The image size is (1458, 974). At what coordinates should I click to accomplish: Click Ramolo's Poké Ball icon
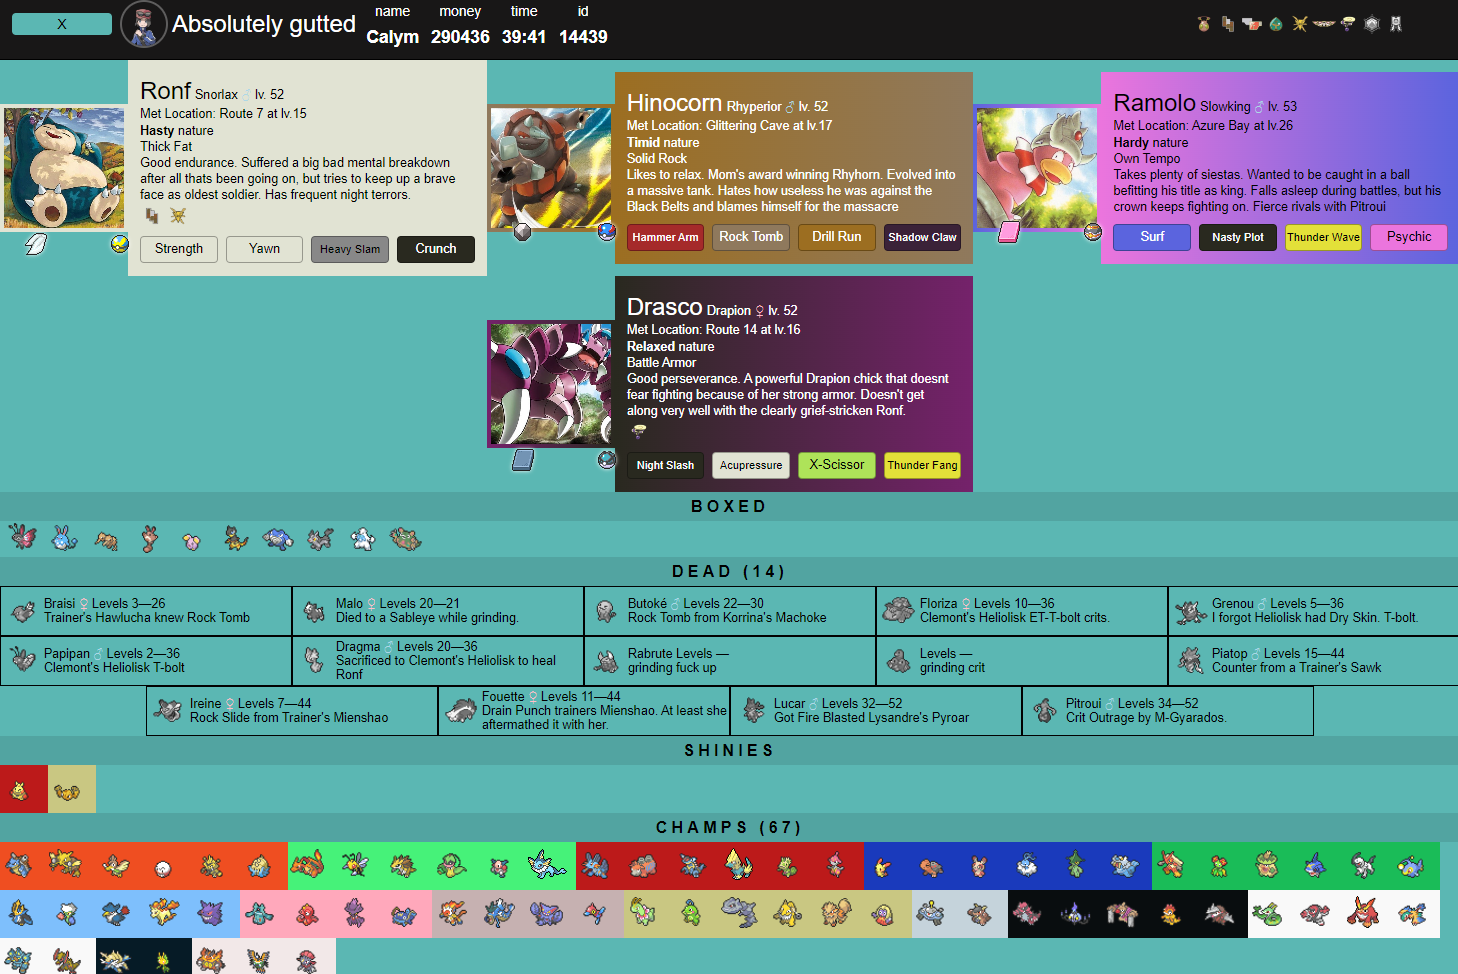1093,232
